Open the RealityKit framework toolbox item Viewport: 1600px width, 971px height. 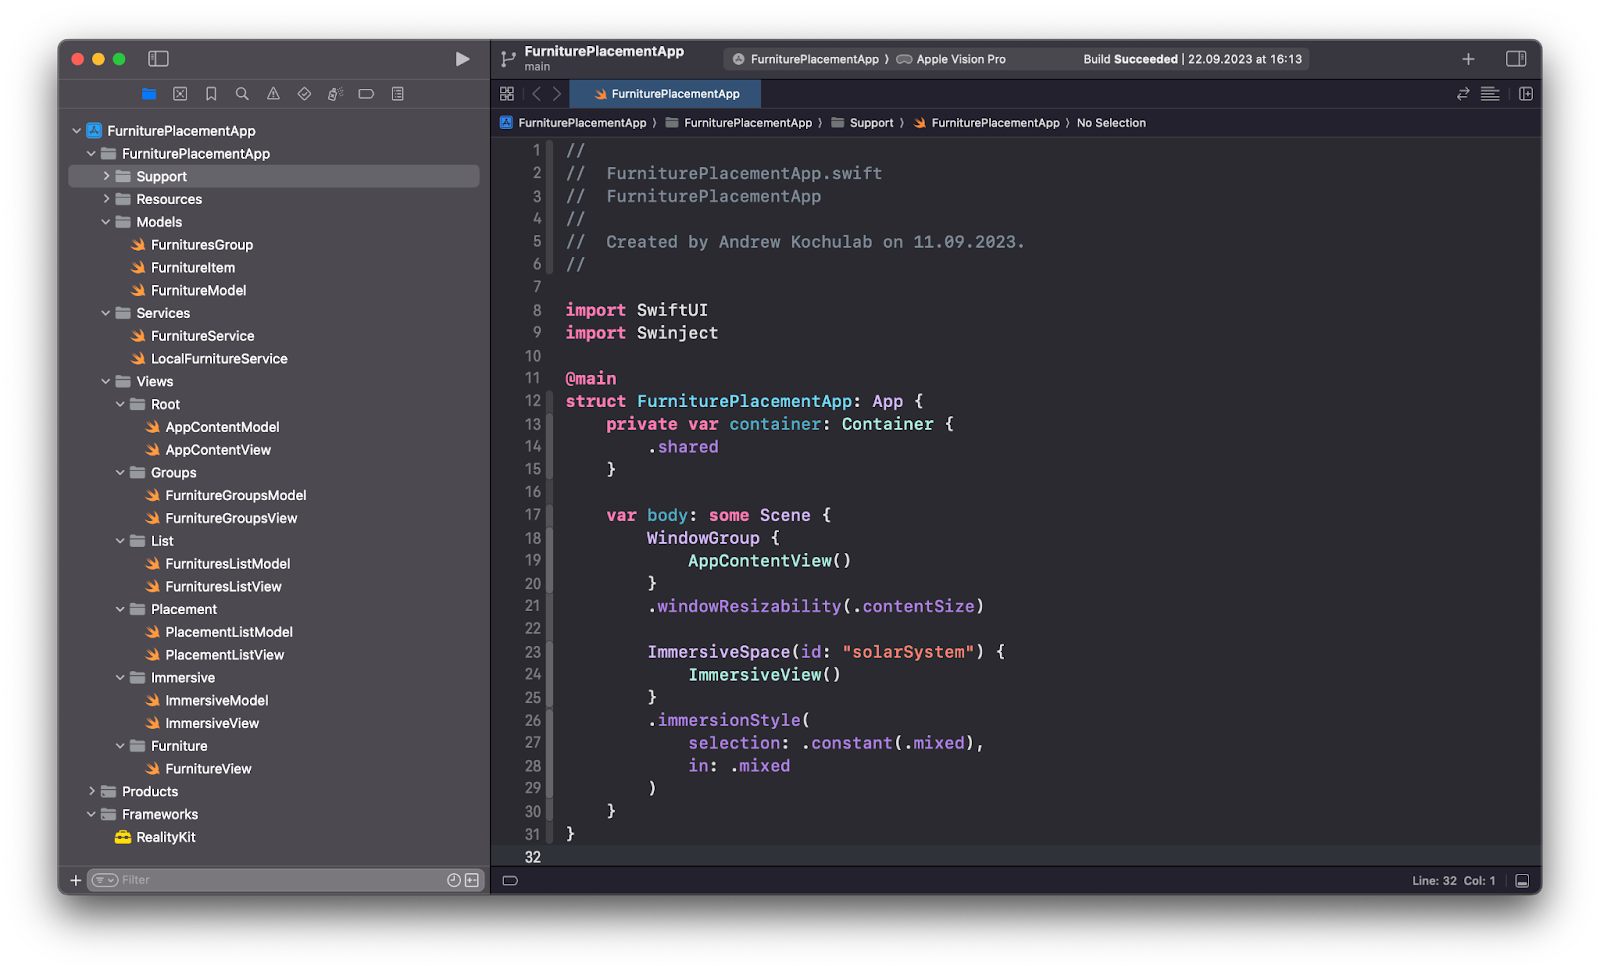tap(156, 837)
